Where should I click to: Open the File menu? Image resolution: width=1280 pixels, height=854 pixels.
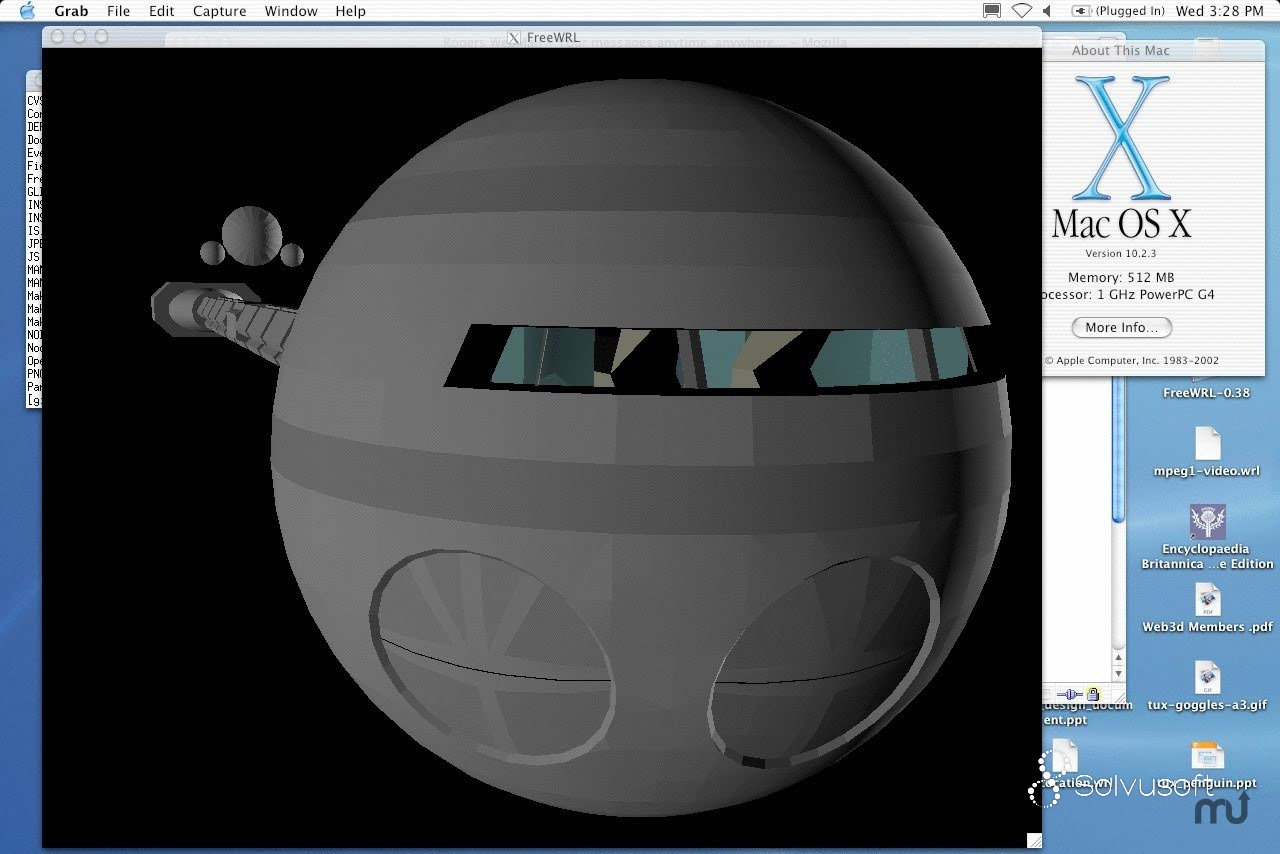118,11
